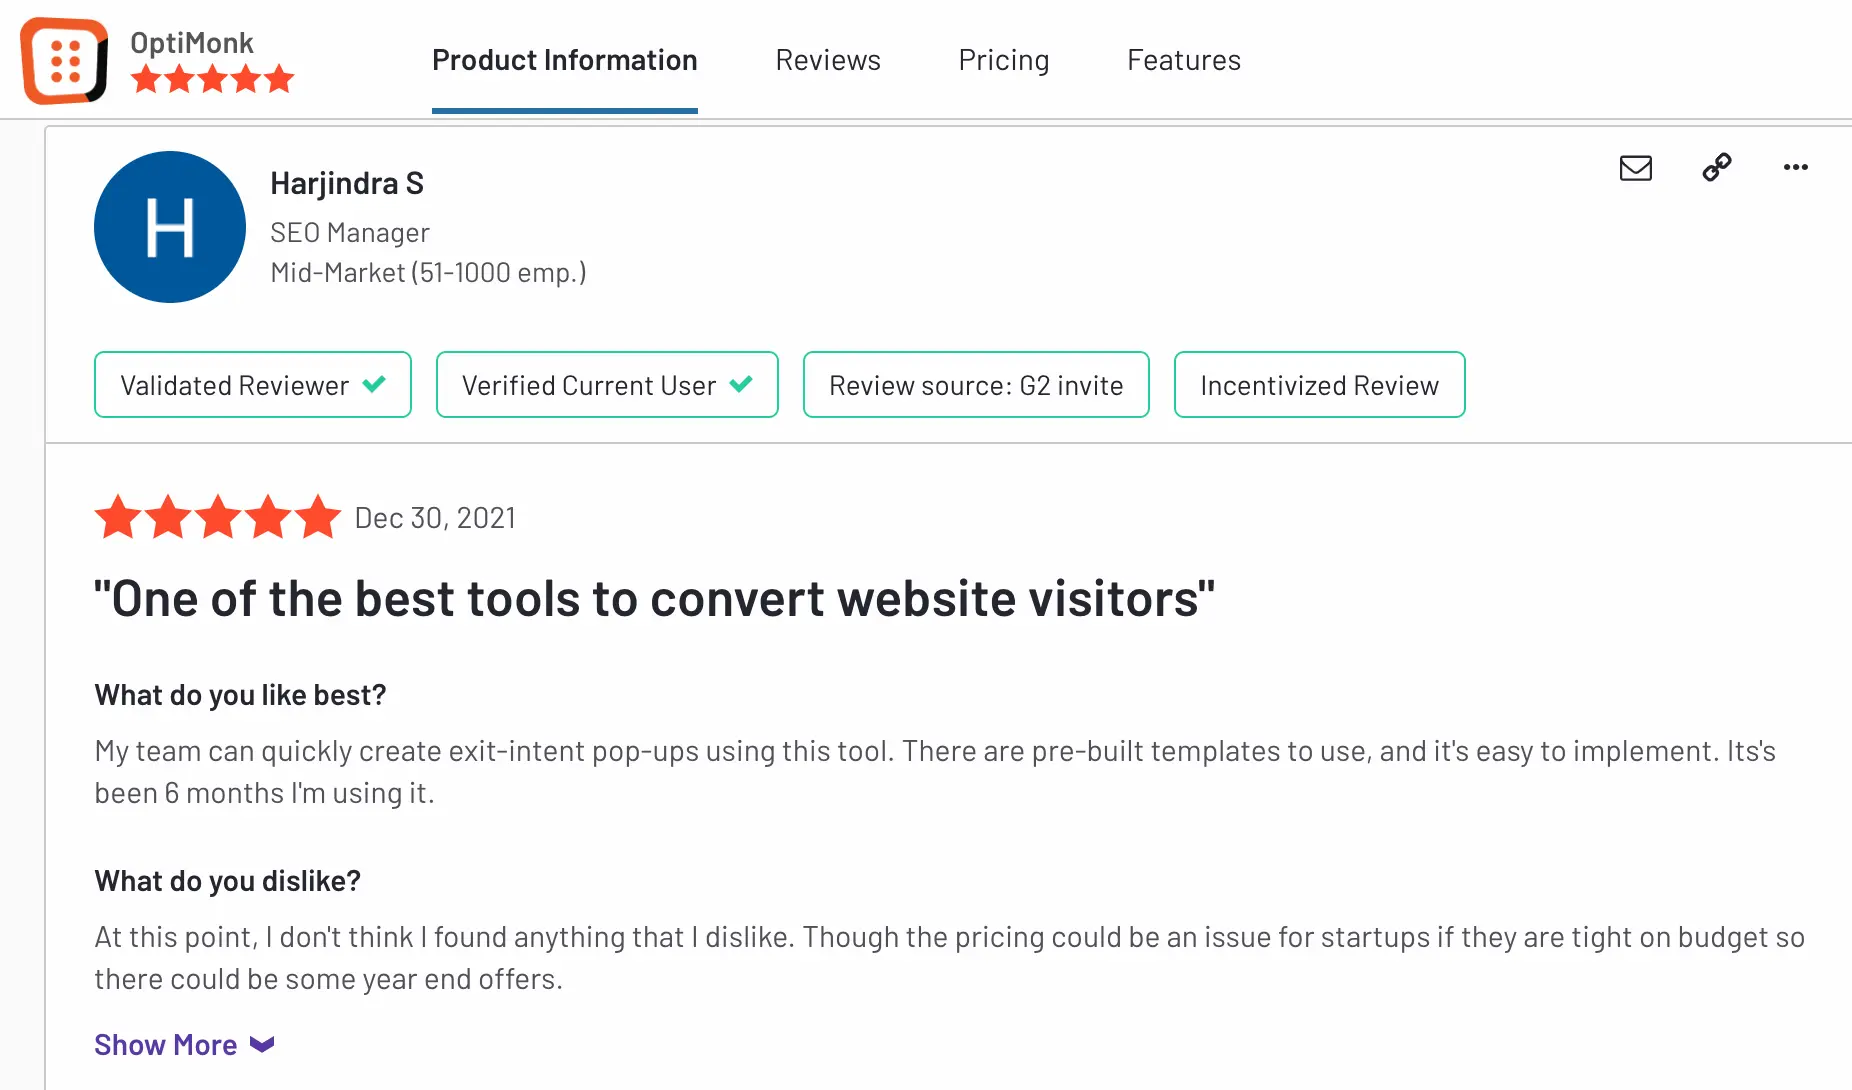Switch to the Reviews tab

click(827, 60)
